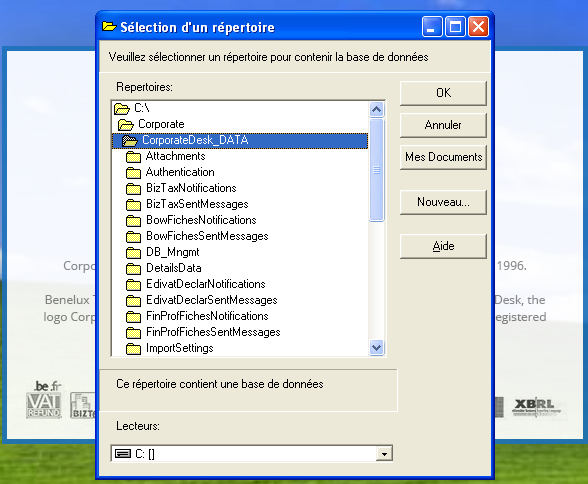This screenshot has width=588, height=484.
Task: Click the Annuler button
Action: pyautogui.click(x=443, y=125)
